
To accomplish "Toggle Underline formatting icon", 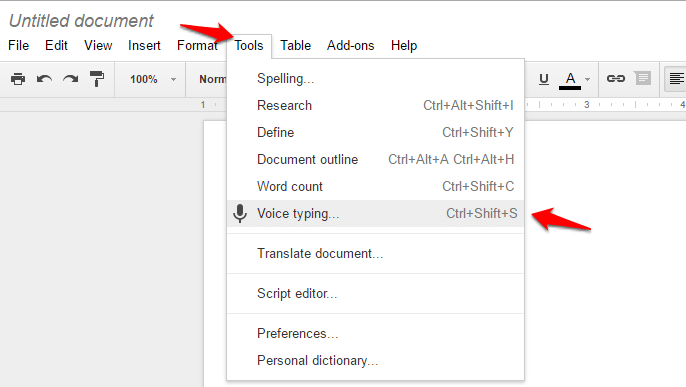I will coord(544,79).
